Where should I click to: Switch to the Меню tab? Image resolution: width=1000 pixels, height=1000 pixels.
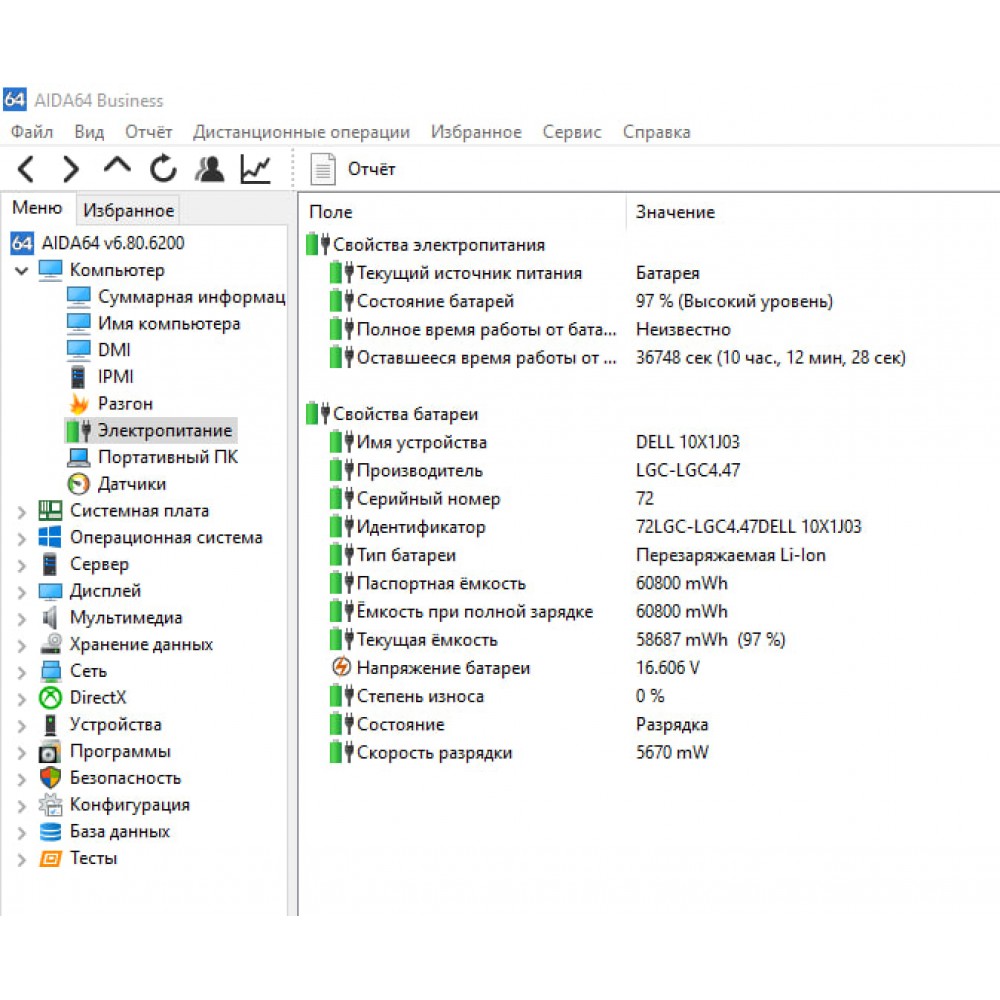[37, 208]
